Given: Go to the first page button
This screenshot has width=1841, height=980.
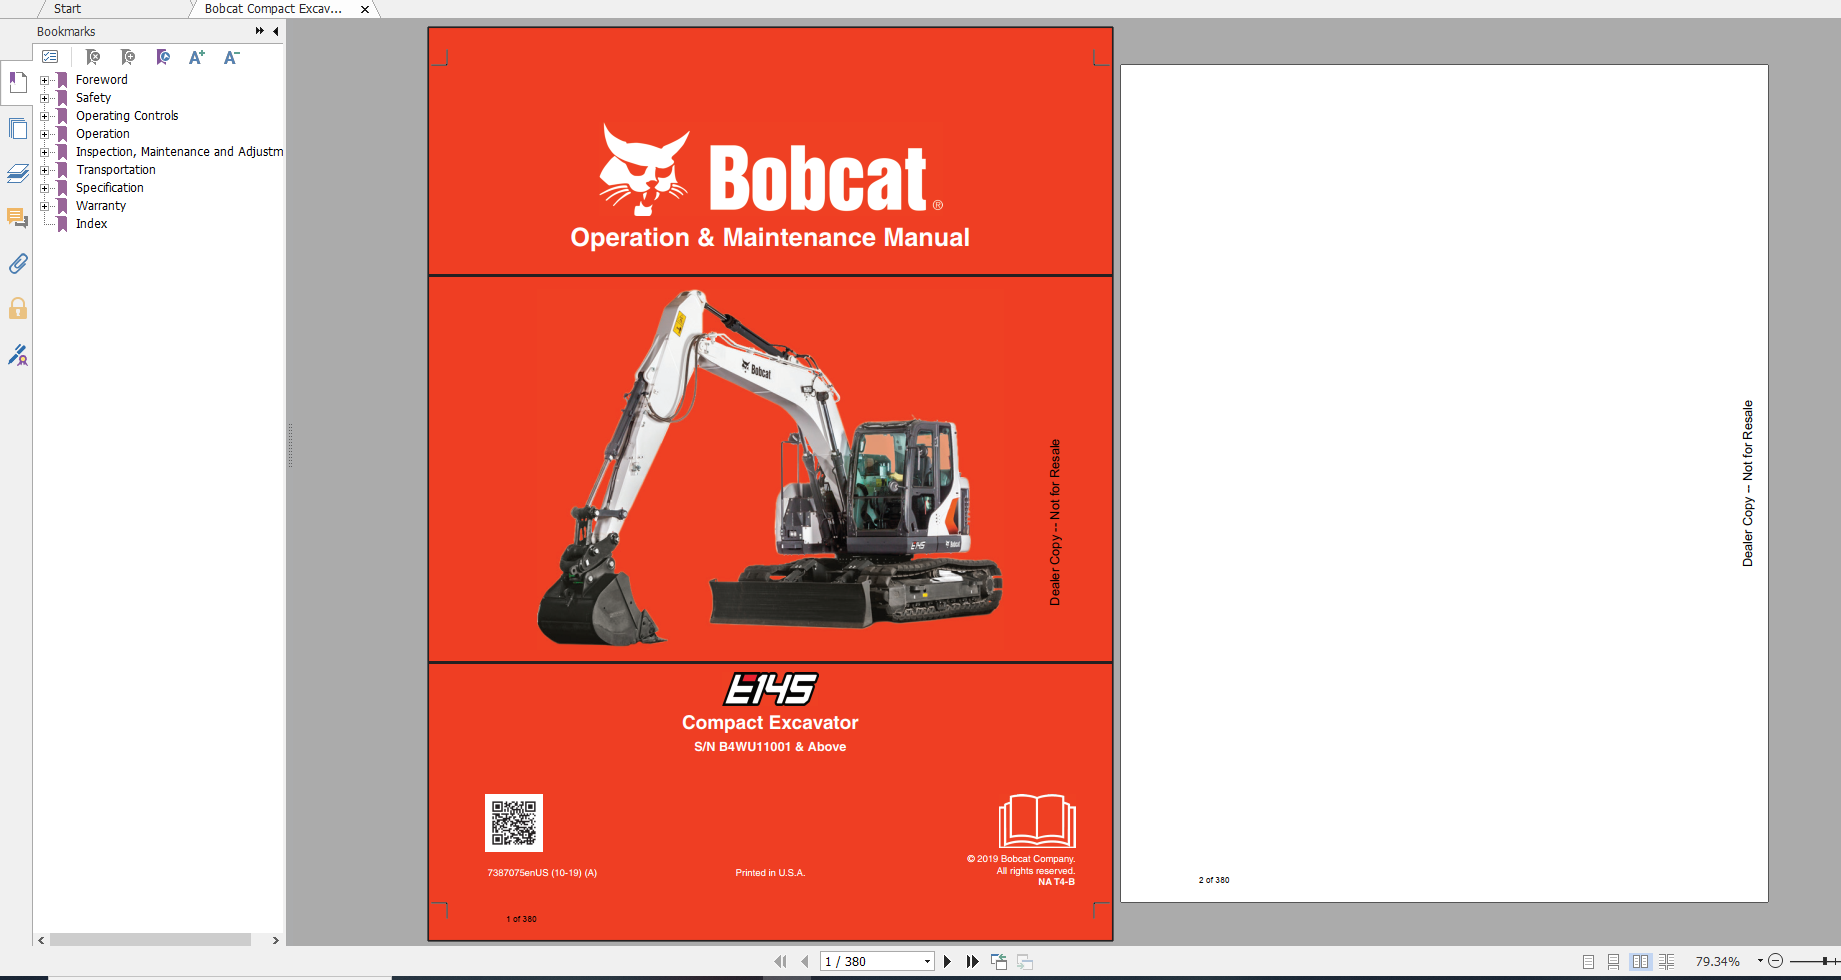Looking at the screenshot, I should click(780, 961).
